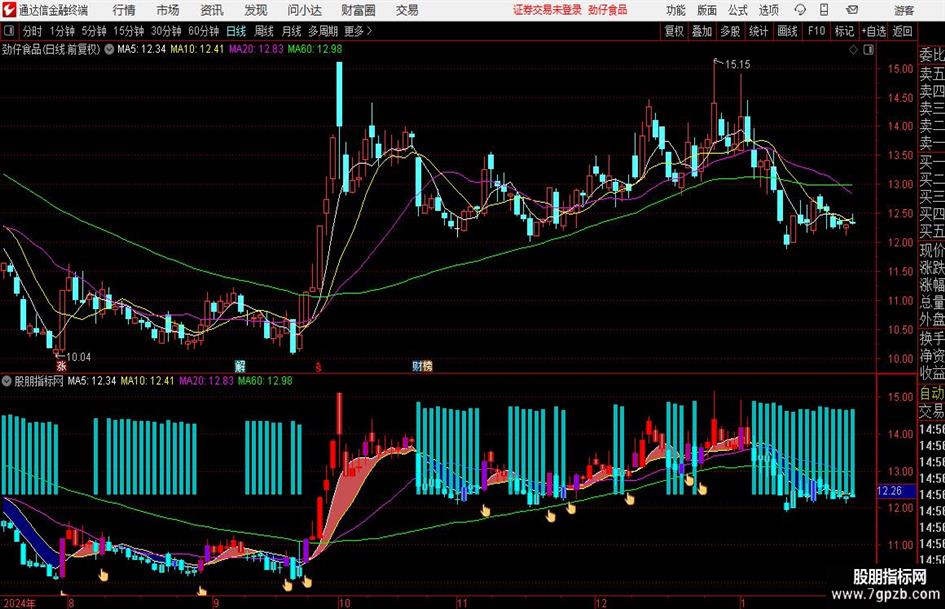
Task: Switch to 月线 monthly tab
Action: click(291, 31)
